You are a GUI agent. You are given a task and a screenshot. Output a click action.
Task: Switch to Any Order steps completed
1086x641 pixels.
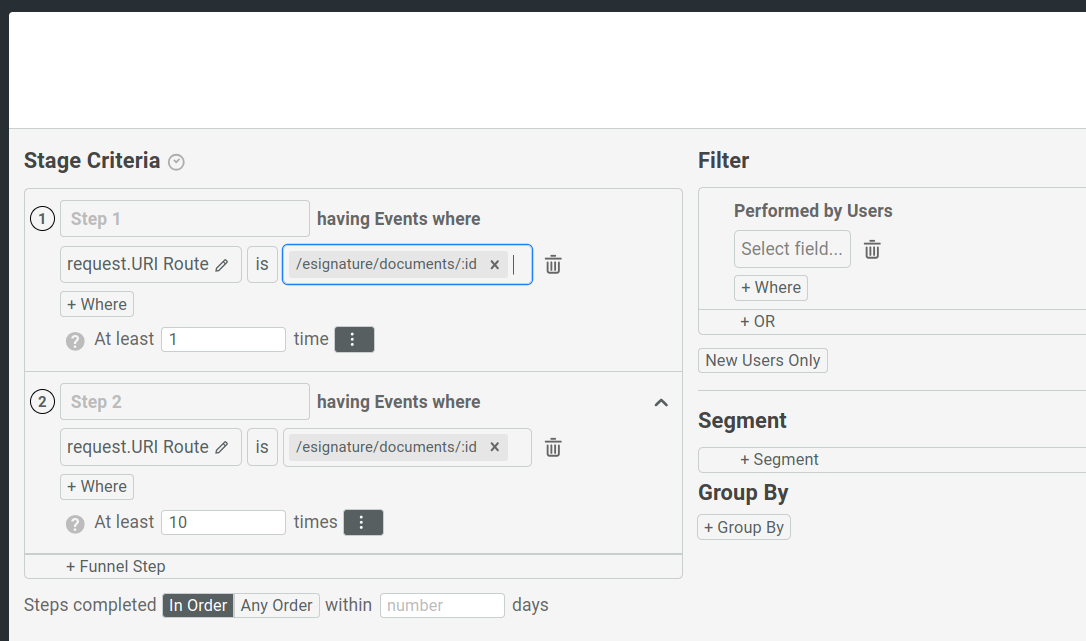point(276,605)
